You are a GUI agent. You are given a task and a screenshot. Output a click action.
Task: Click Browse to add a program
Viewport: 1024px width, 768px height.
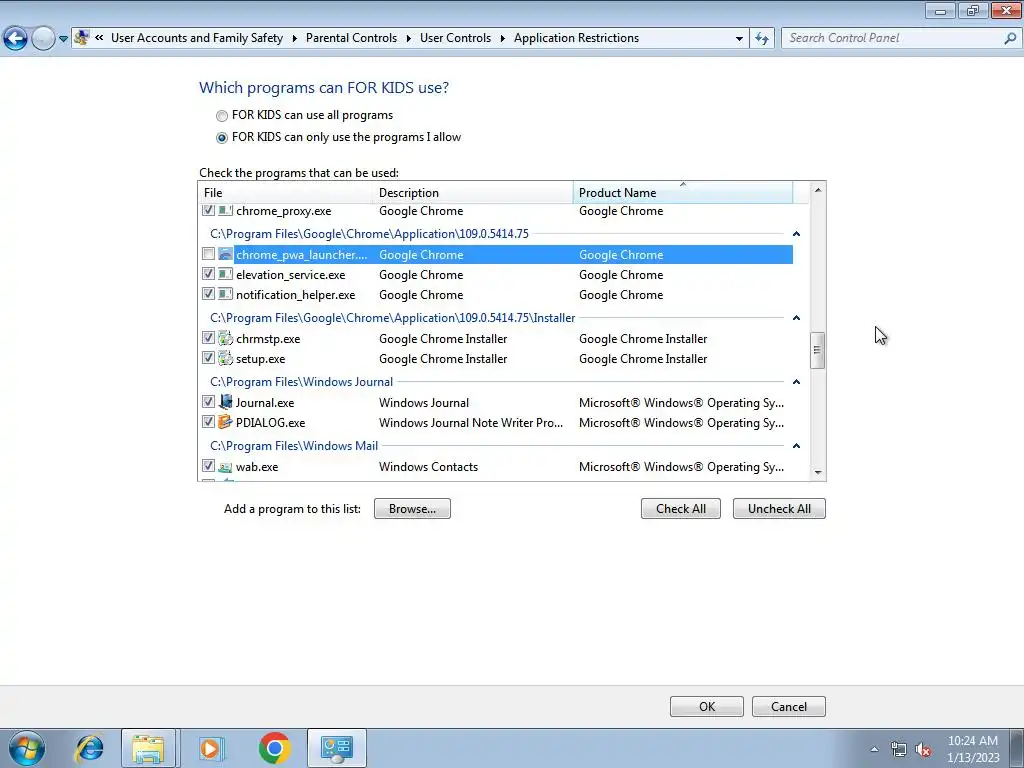[x=412, y=509]
